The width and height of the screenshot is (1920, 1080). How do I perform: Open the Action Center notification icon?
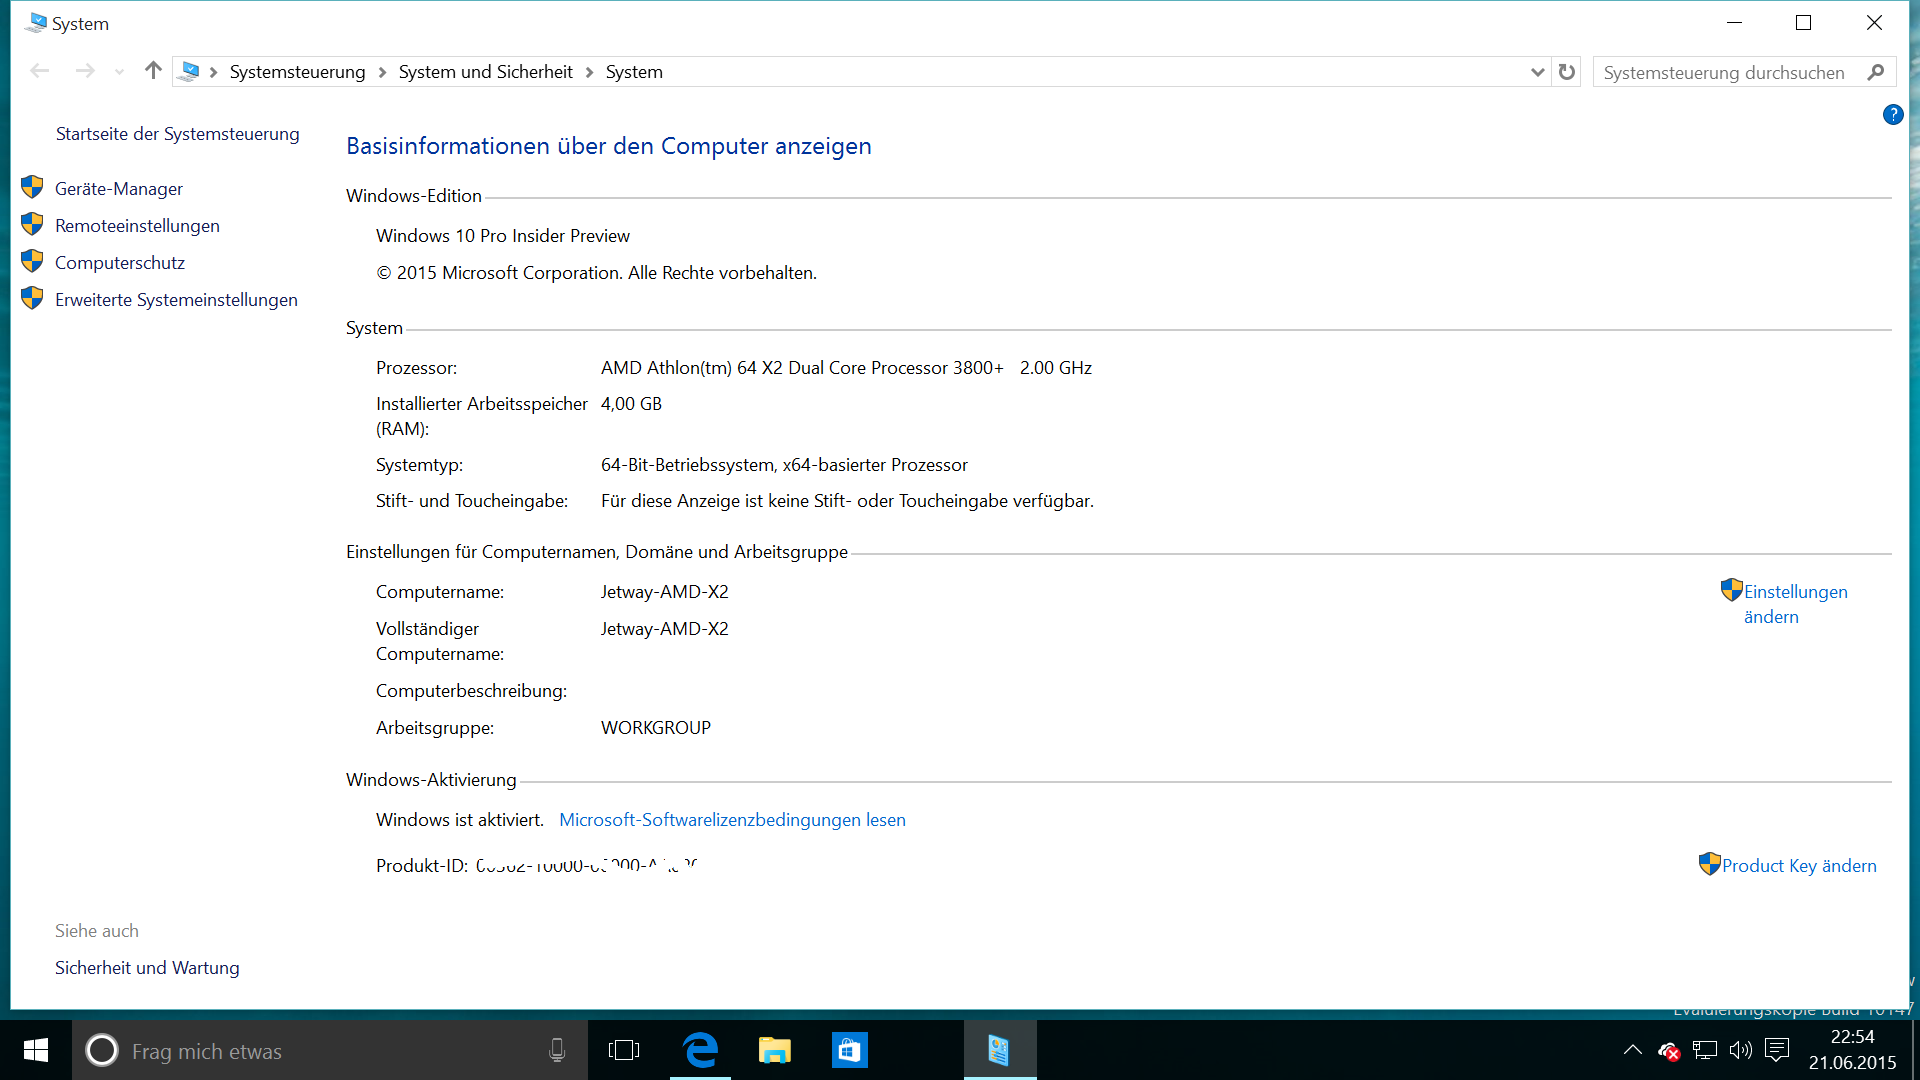[x=1777, y=1050]
